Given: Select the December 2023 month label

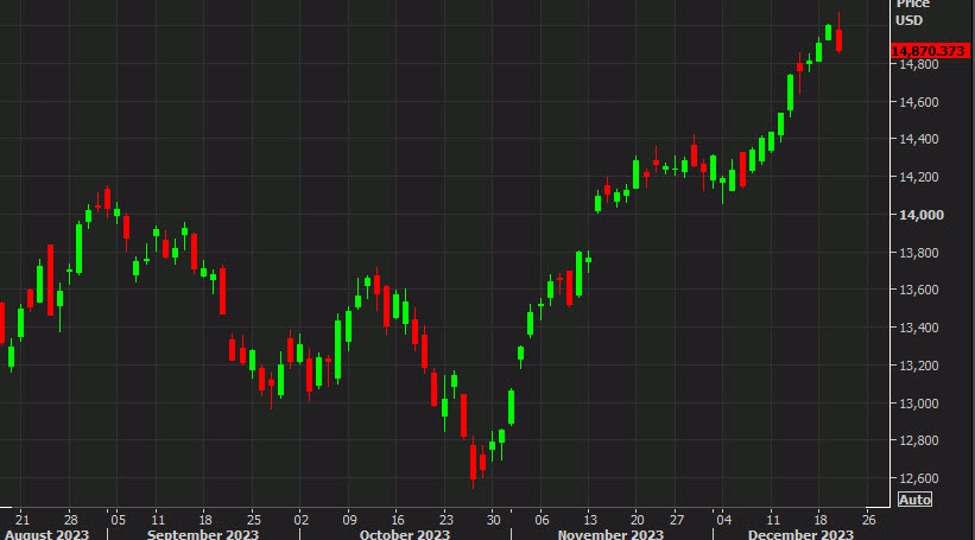Looking at the screenshot, I should tap(801, 534).
